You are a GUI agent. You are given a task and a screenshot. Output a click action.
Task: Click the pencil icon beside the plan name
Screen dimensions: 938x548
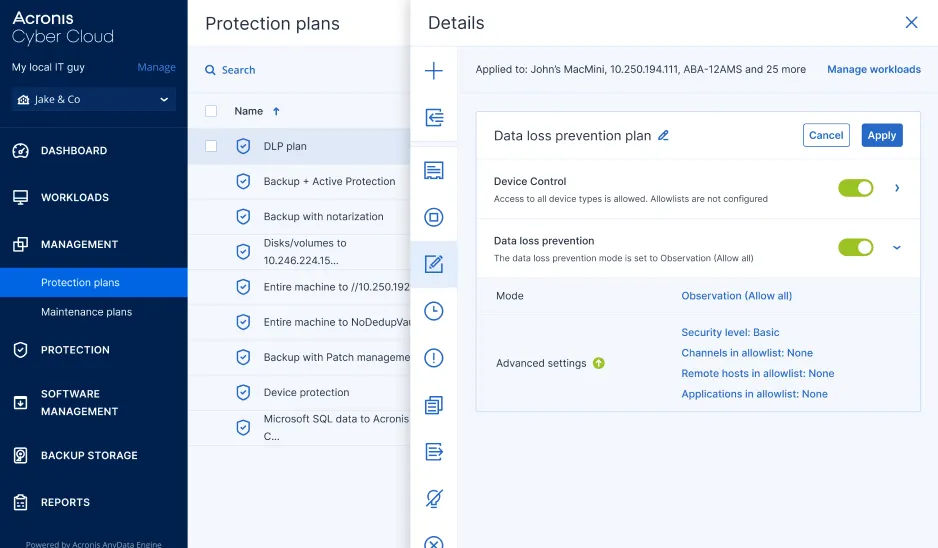click(x=663, y=135)
